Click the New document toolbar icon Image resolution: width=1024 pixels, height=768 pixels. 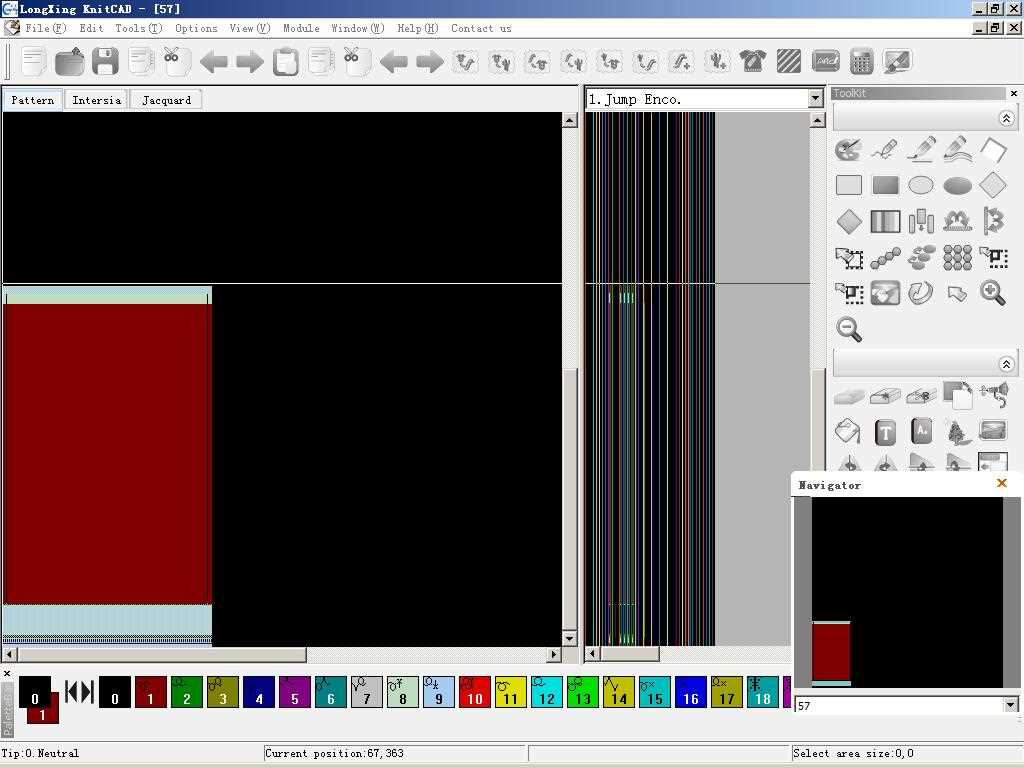[33, 62]
